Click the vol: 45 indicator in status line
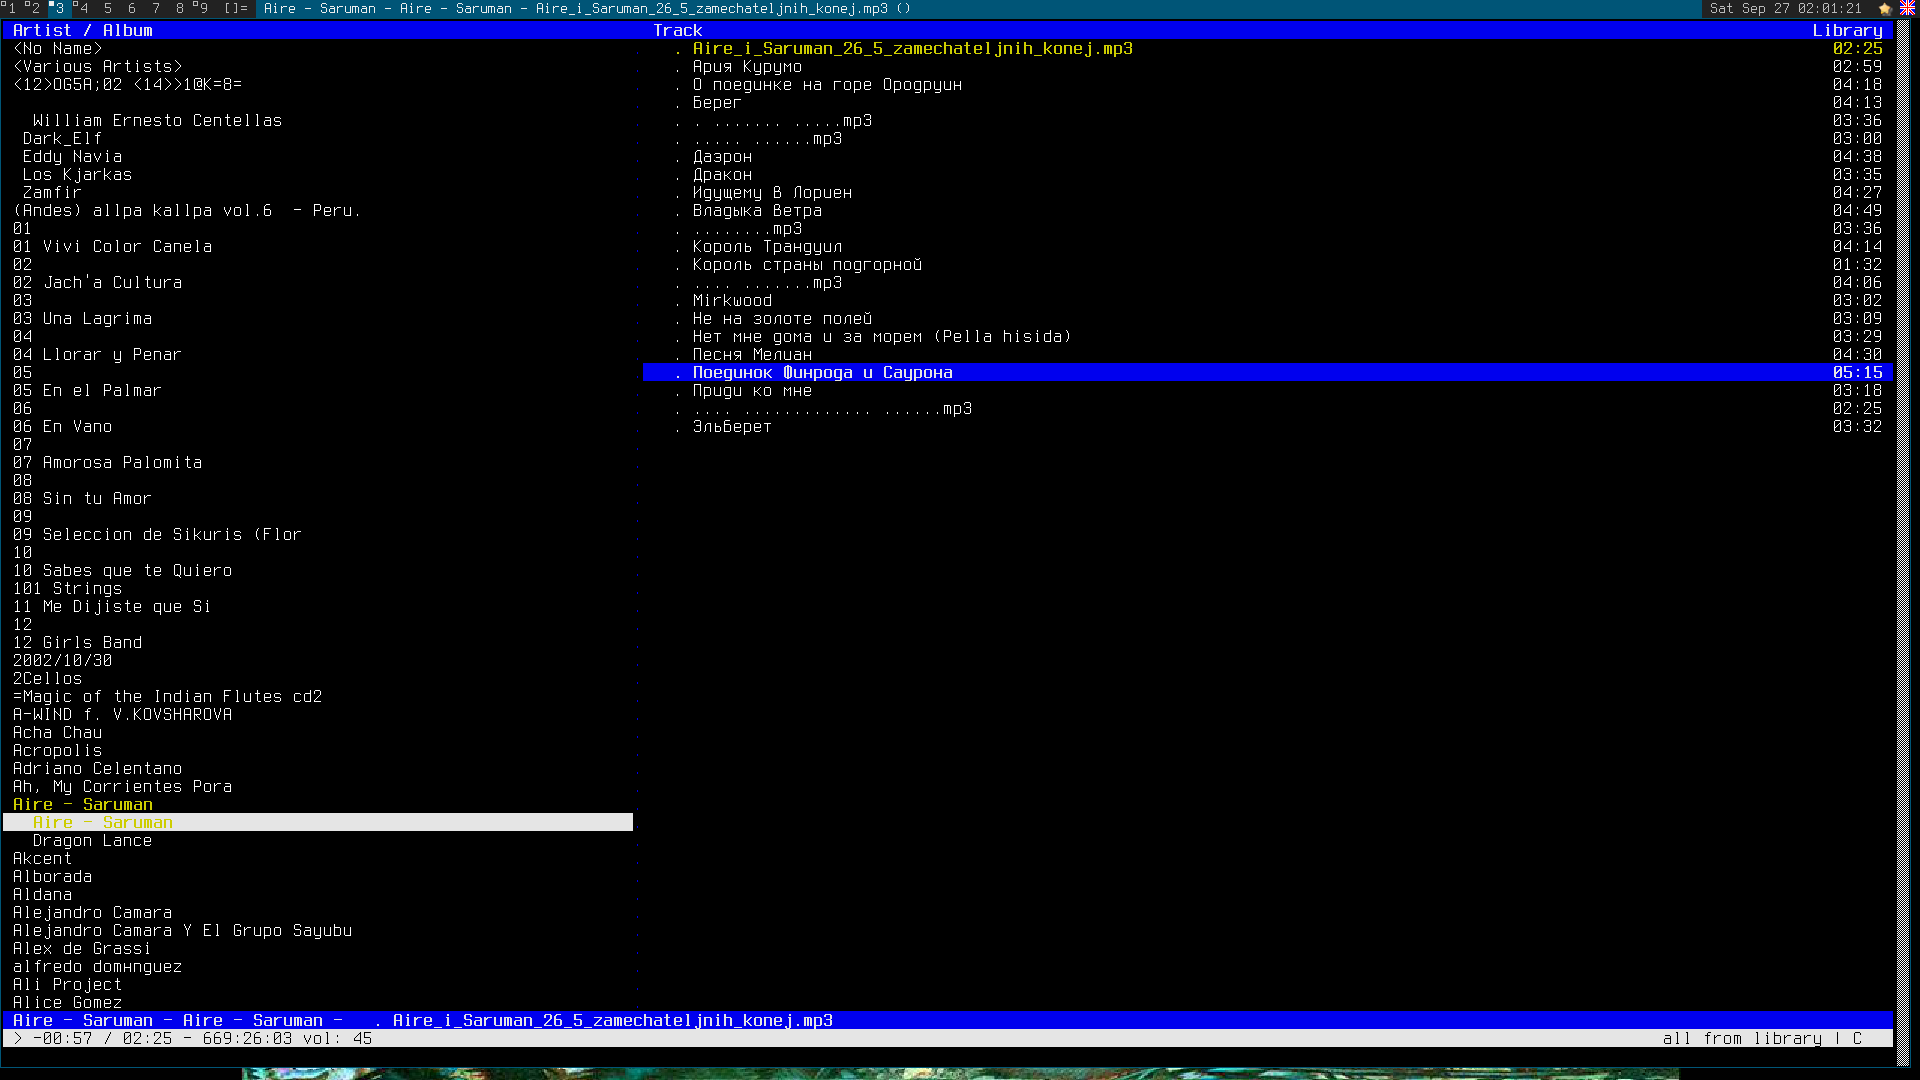 [338, 1039]
